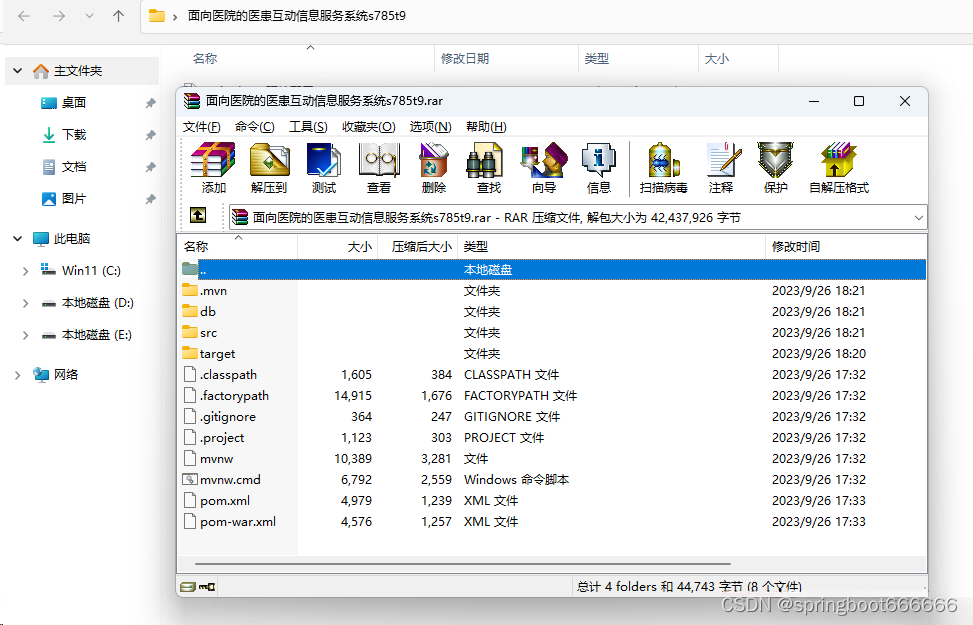Select the mvnw.cmd script file icon
Viewport: 973px width, 625px height.
(190, 479)
